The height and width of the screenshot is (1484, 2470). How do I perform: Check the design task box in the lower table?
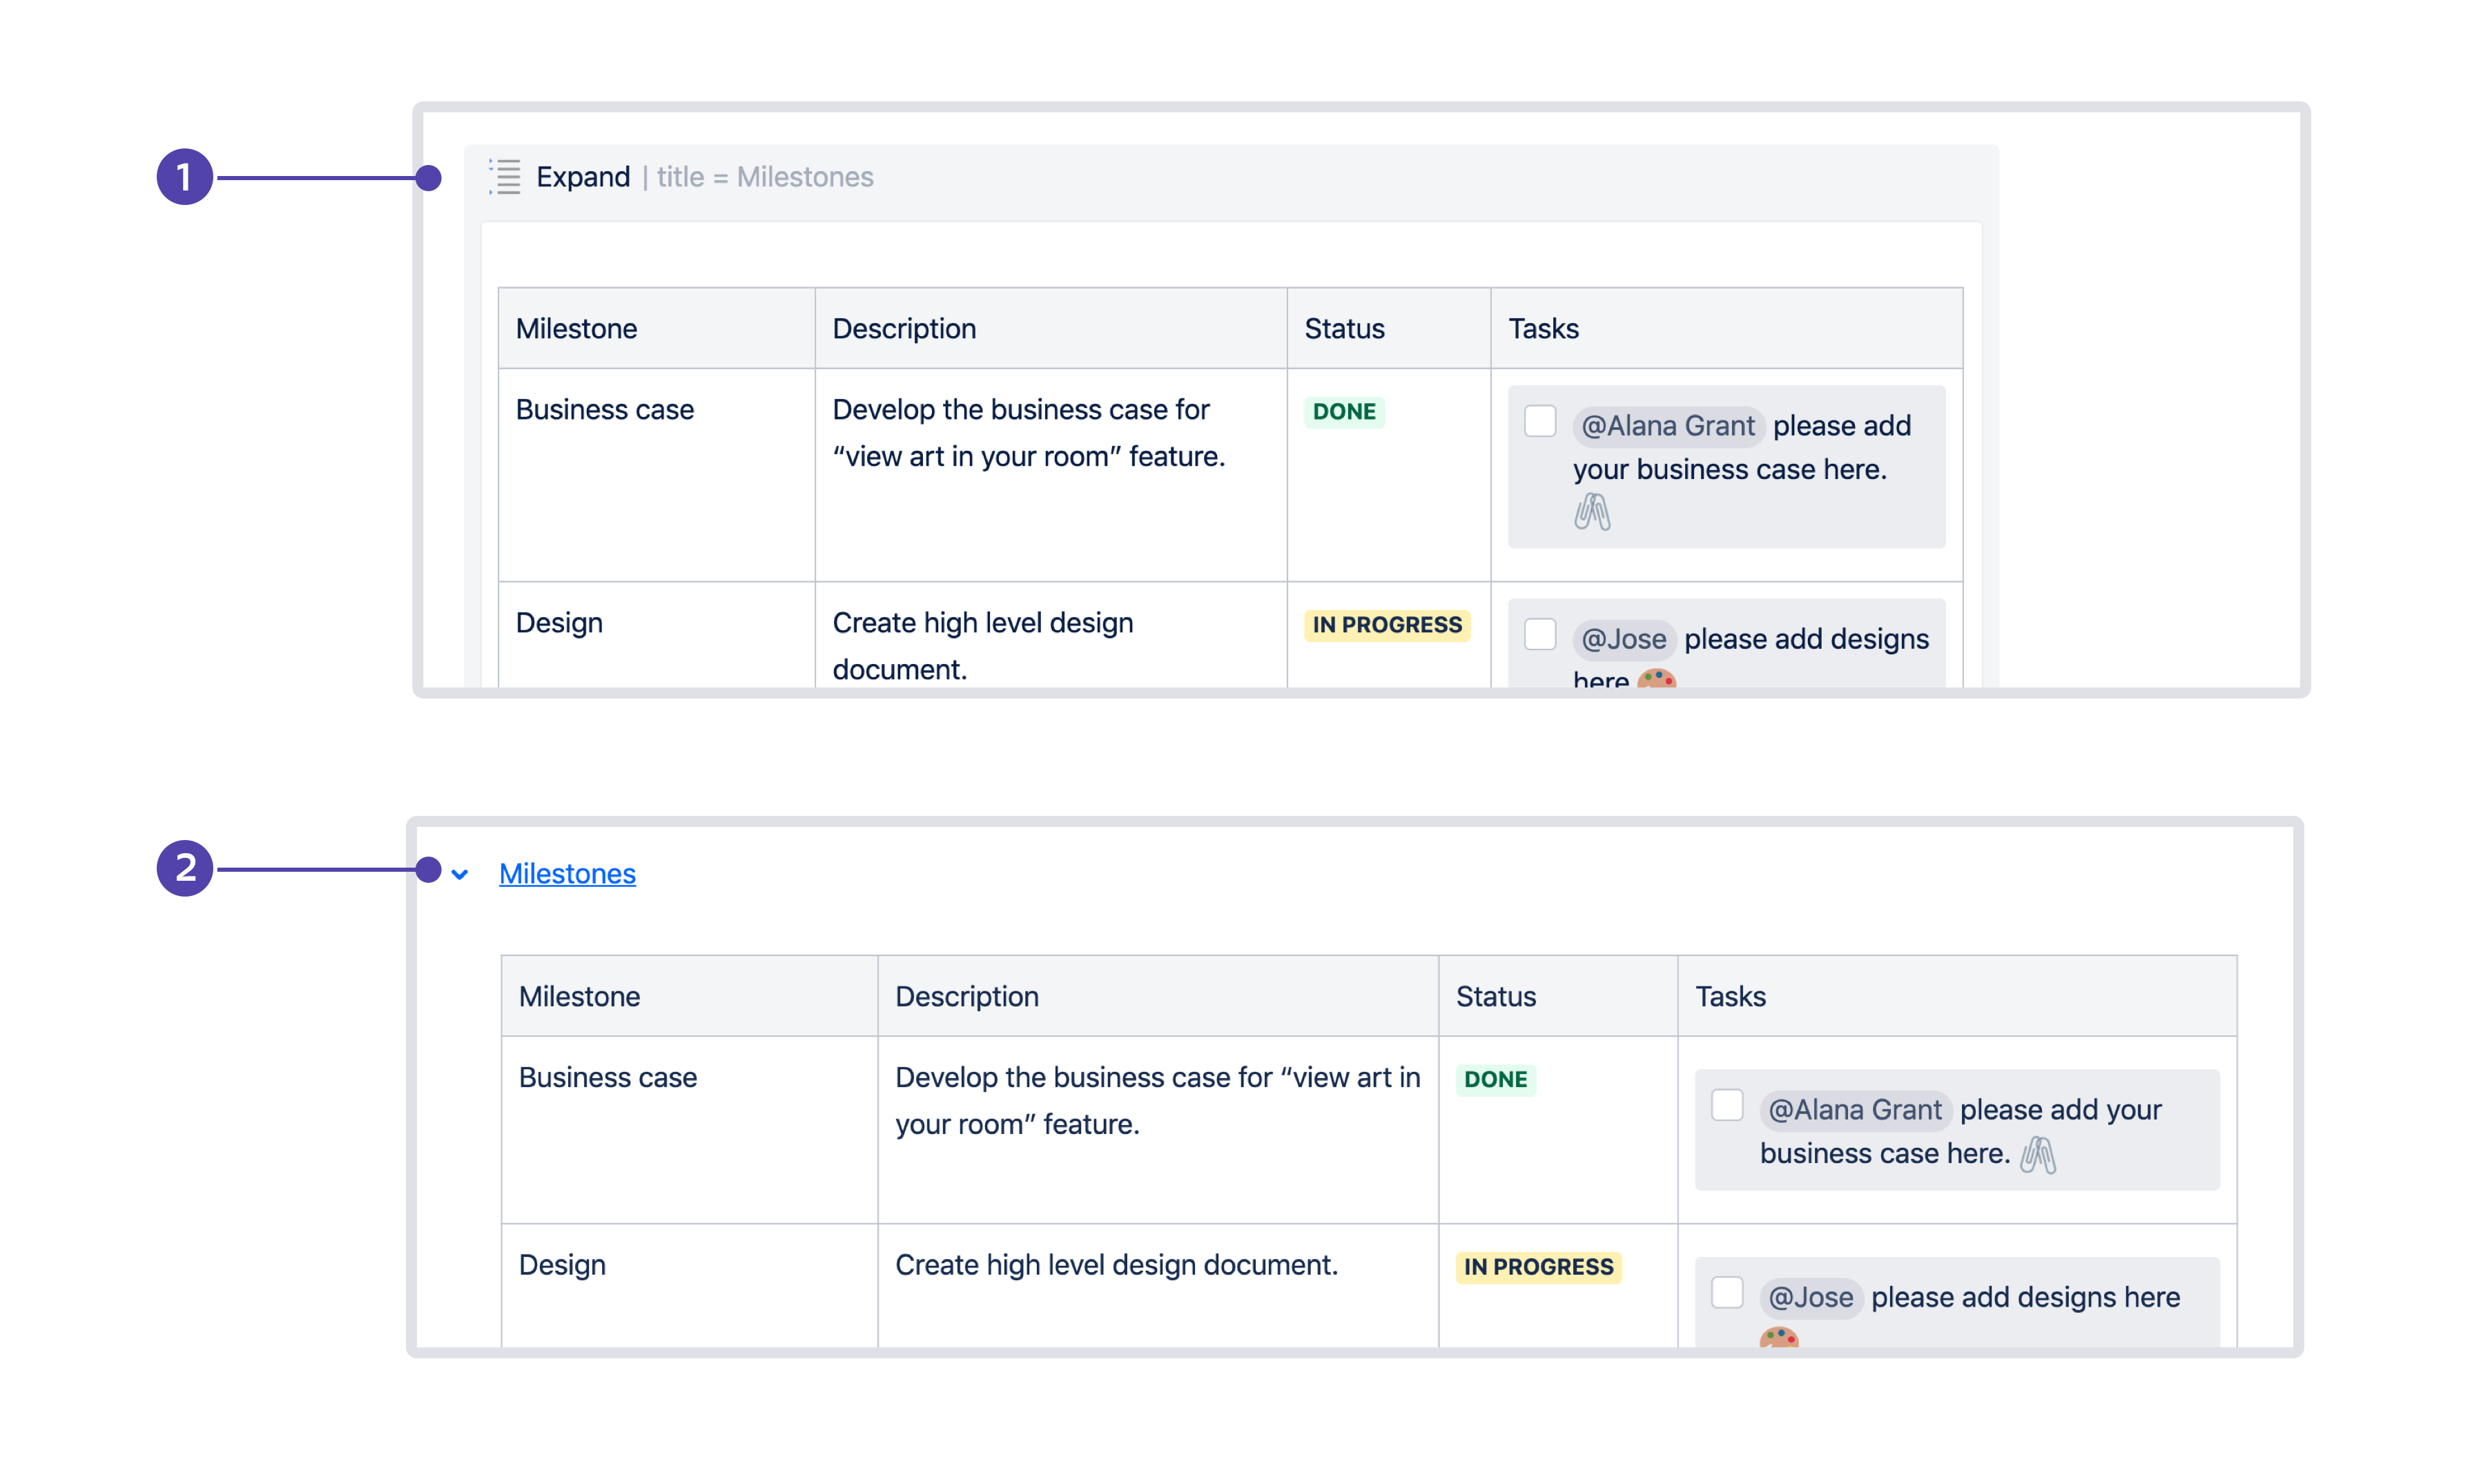[x=1726, y=1293]
